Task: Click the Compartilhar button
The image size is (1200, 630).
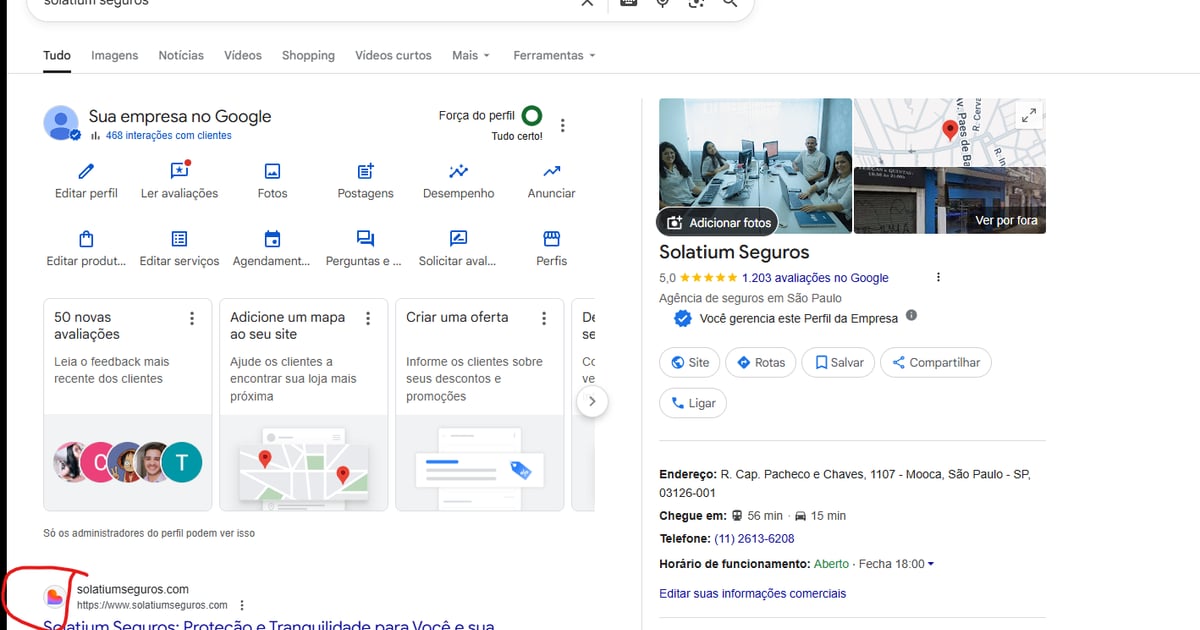Action: (x=936, y=362)
